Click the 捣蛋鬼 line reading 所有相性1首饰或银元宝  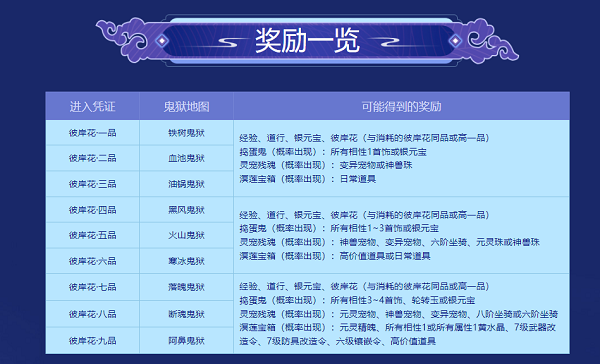click(x=333, y=152)
